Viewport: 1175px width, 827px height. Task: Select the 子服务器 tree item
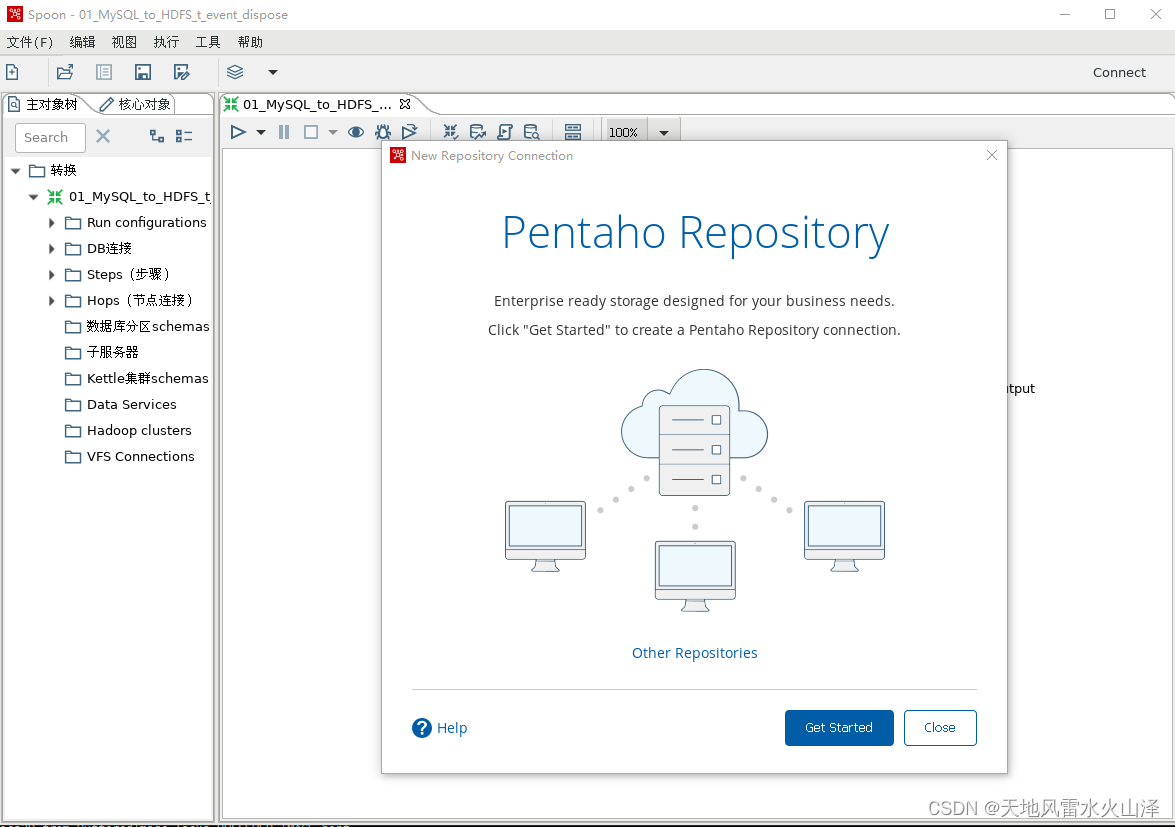pos(102,352)
